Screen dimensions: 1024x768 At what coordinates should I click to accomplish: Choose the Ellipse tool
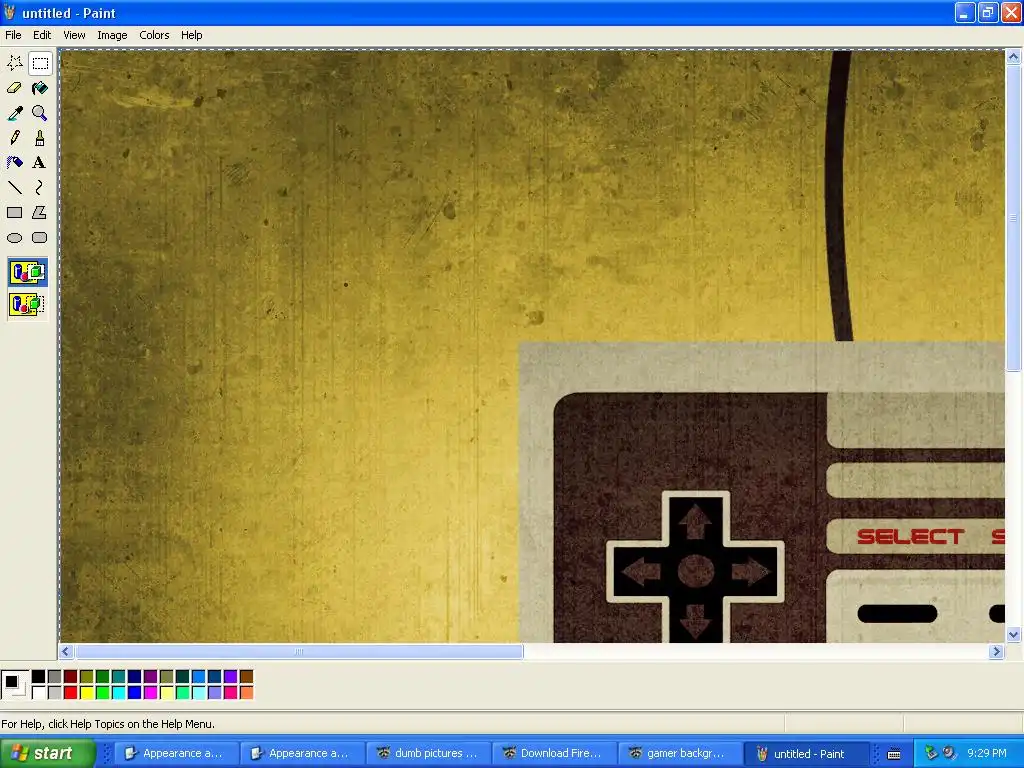tap(14, 238)
